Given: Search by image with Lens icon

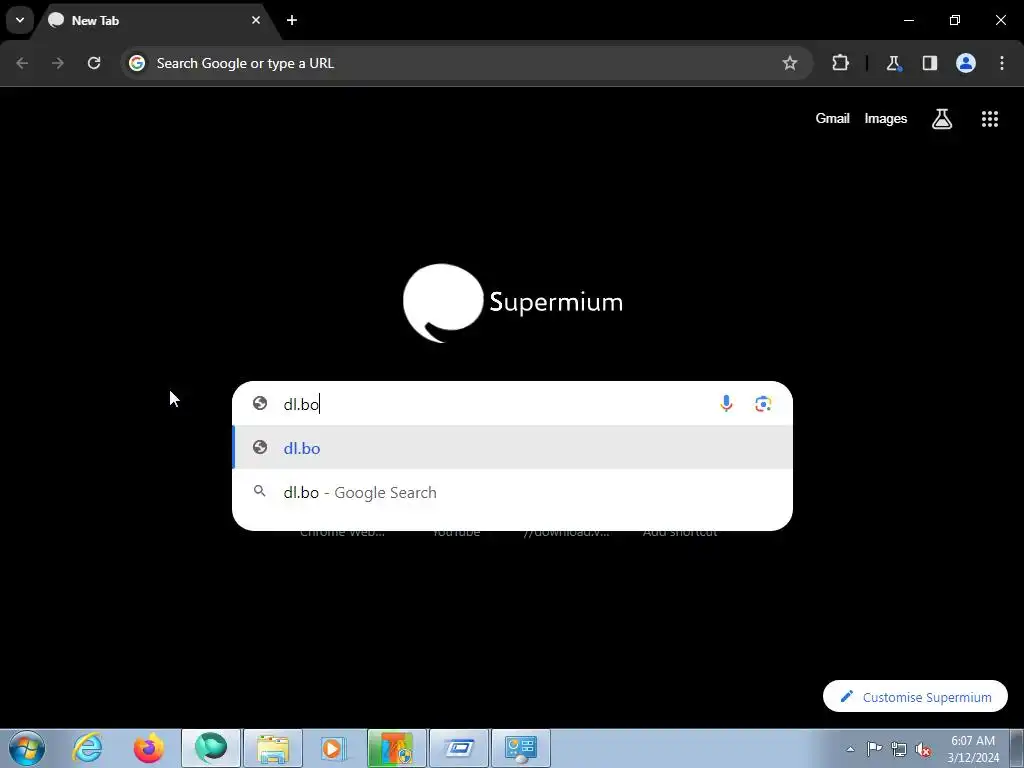Looking at the screenshot, I should [x=763, y=404].
